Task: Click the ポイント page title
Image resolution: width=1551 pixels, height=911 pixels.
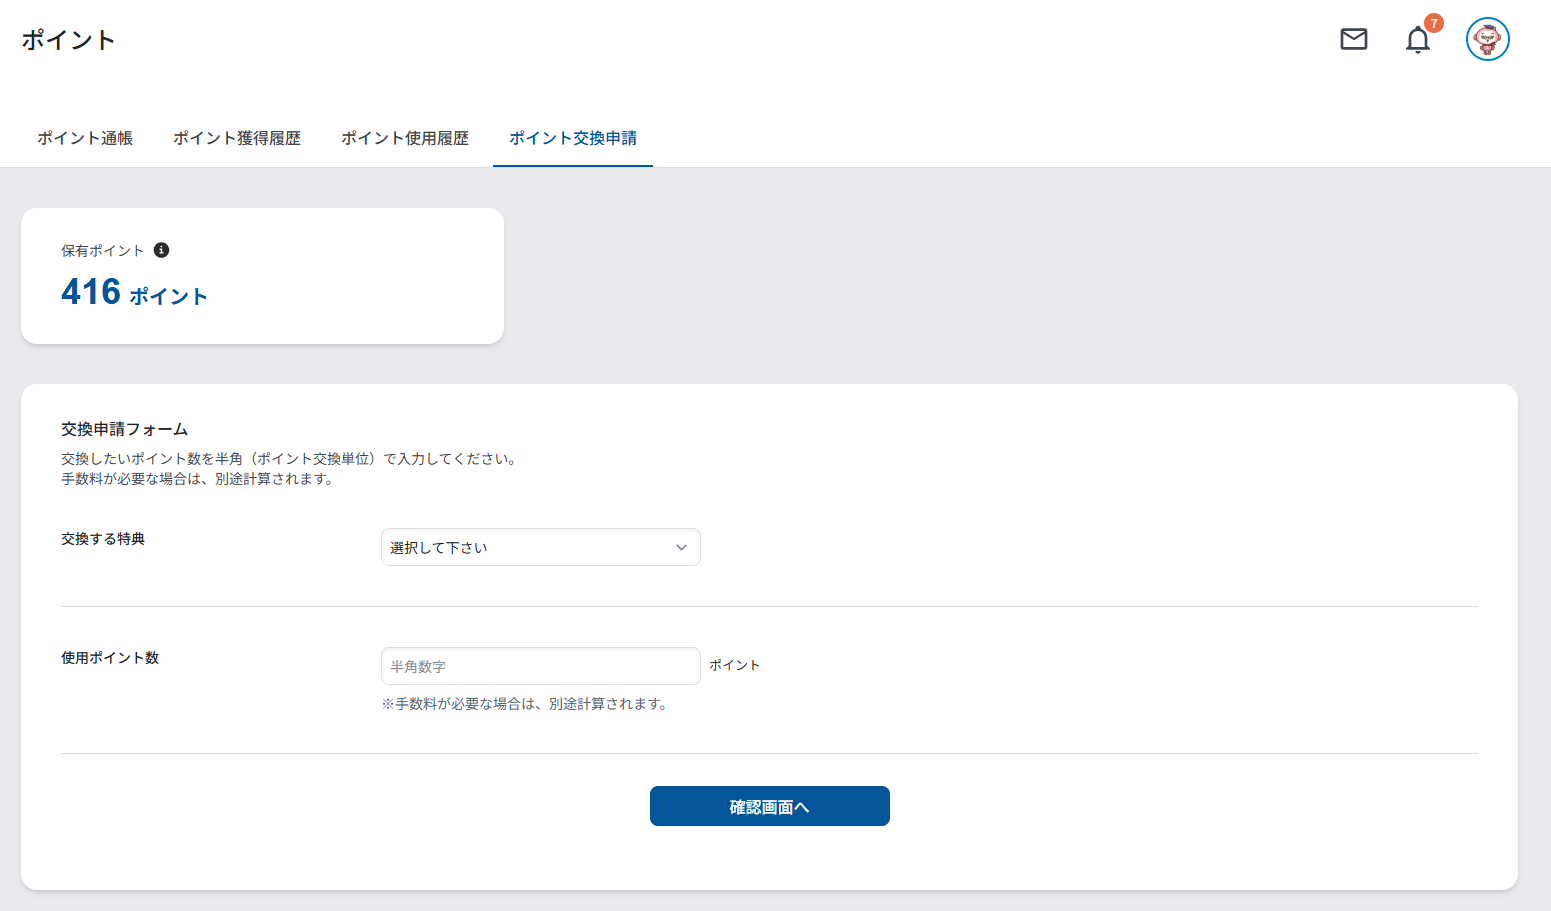Action: point(68,40)
